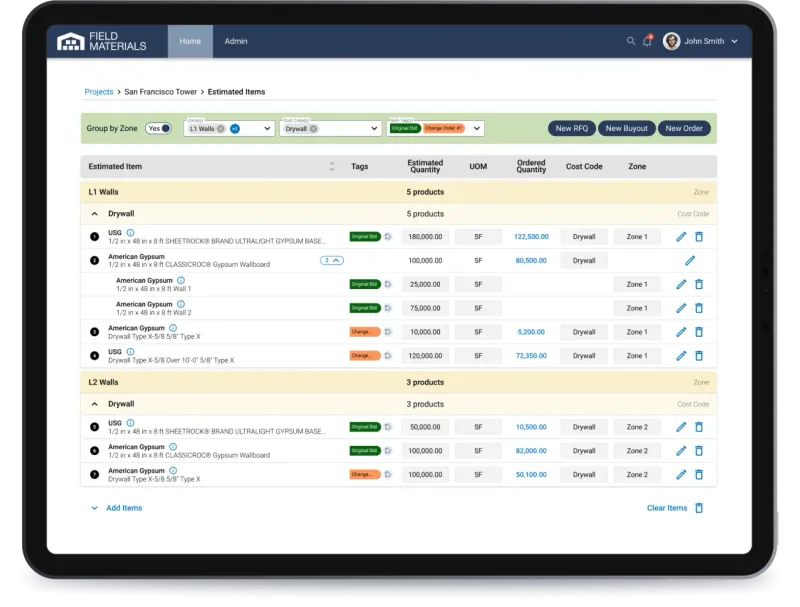Click the Clear Items trash icon
The height and width of the screenshot is (607, 800).
(699, 508)
